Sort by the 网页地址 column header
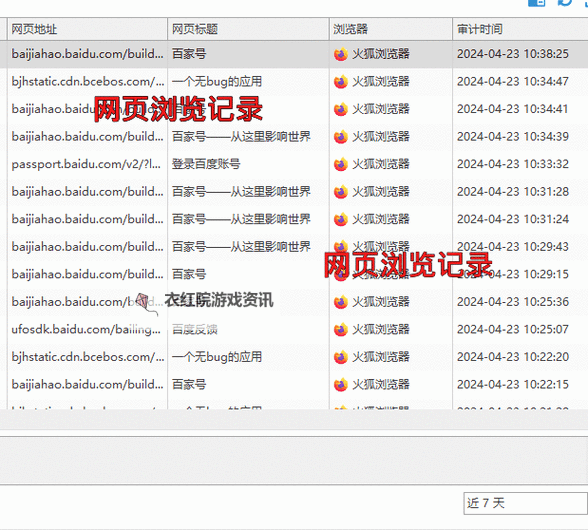Viewport: 588px width, 530px height. click(x=87, y=29)
